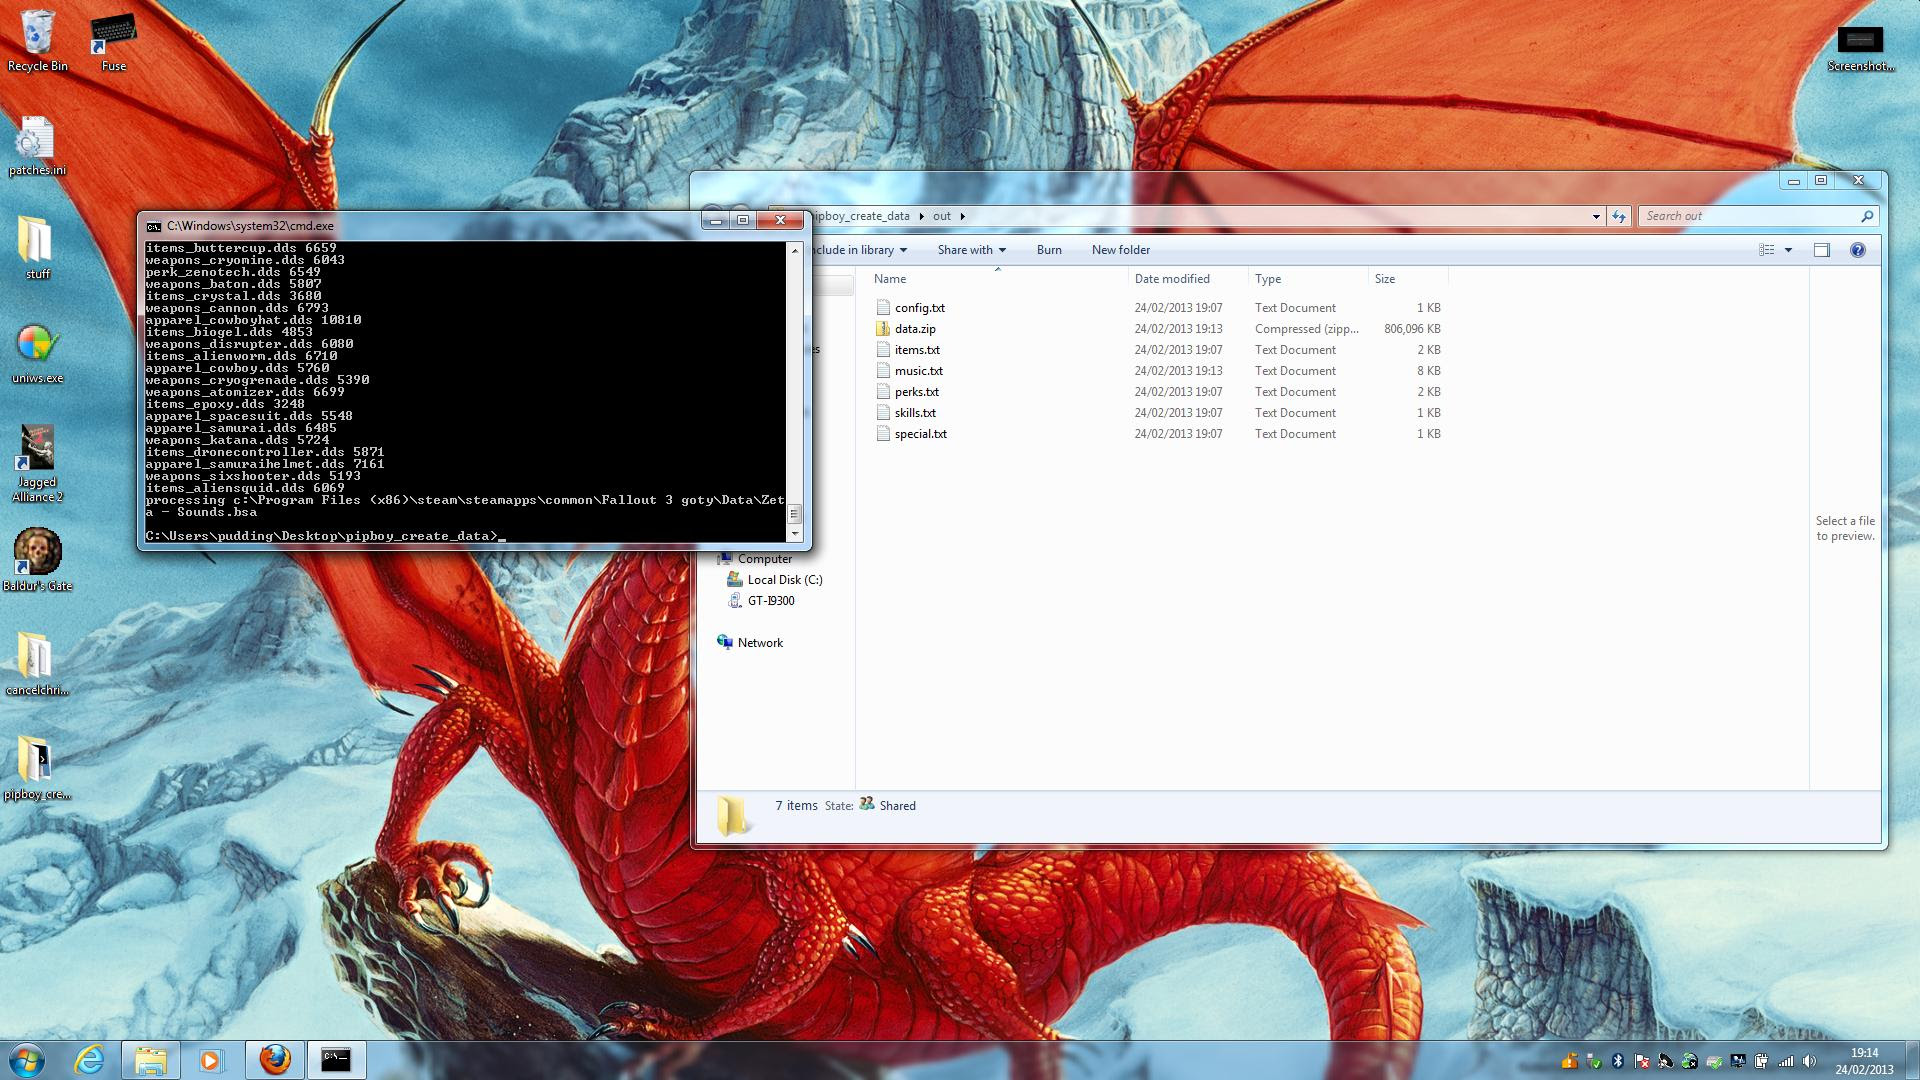The height and width of the screenshot is (1080, 1920).
Task: Open Explorer Help question mark icon
Action: point(1857,250)
